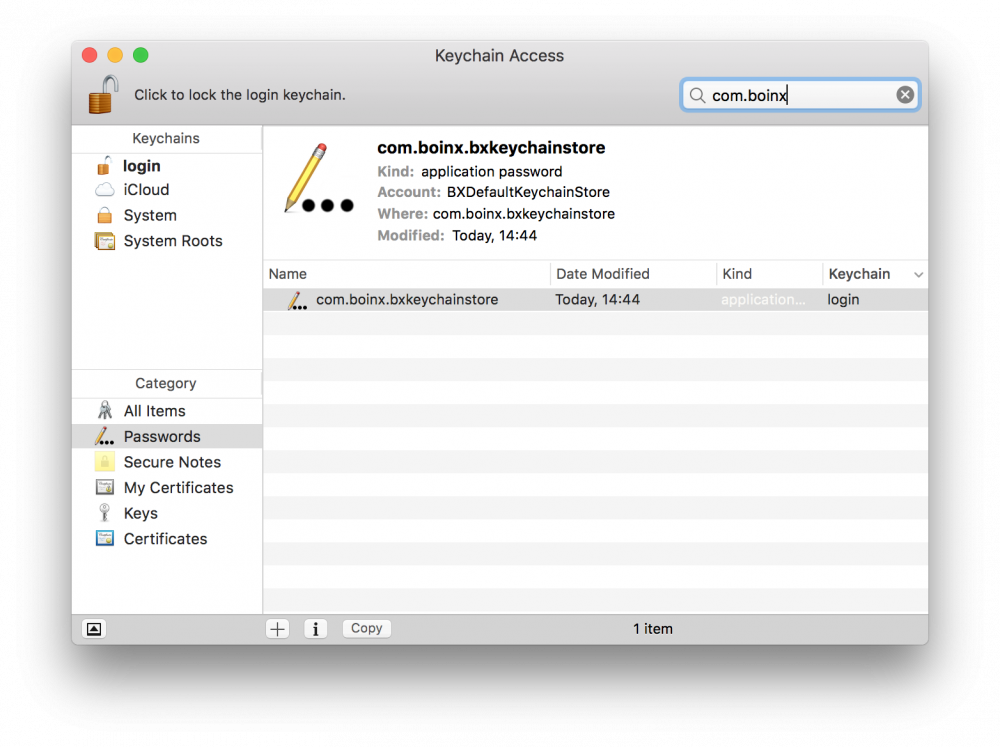This screenshot has width=1000, height=747.
Task: Click the 'application password' kind value
Action: tap(492, 172)
